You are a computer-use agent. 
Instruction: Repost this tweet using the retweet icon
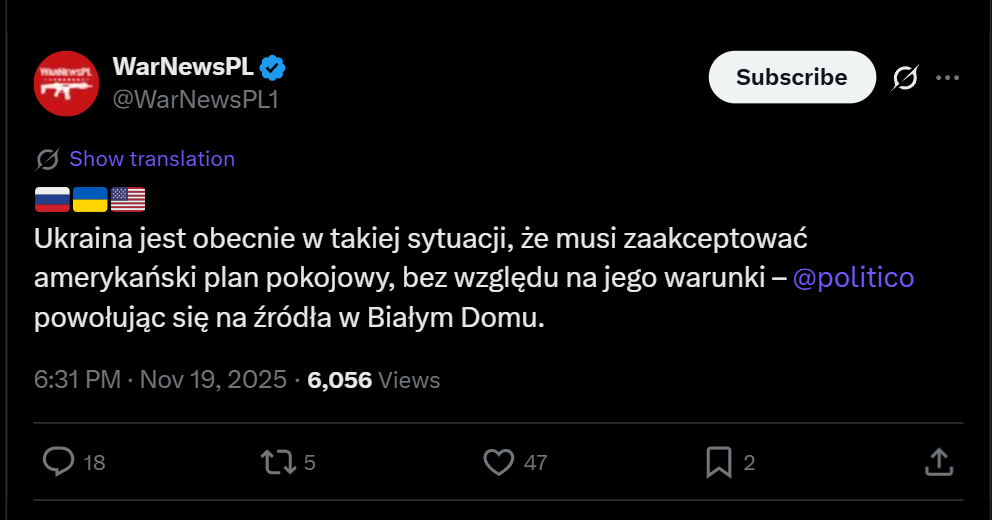277,461
